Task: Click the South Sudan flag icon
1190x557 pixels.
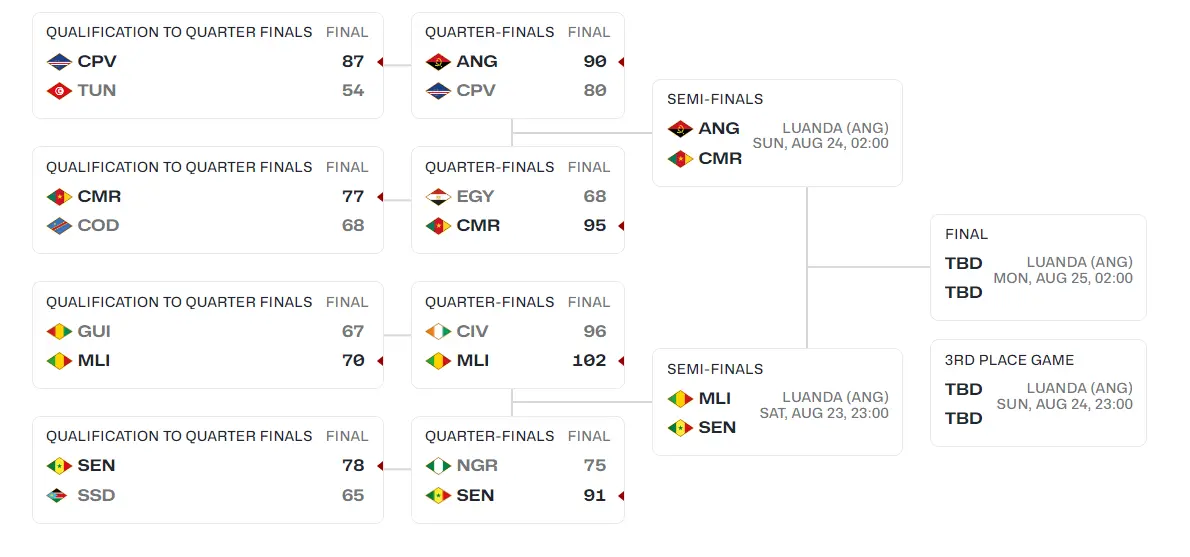Action: [59, 496]
